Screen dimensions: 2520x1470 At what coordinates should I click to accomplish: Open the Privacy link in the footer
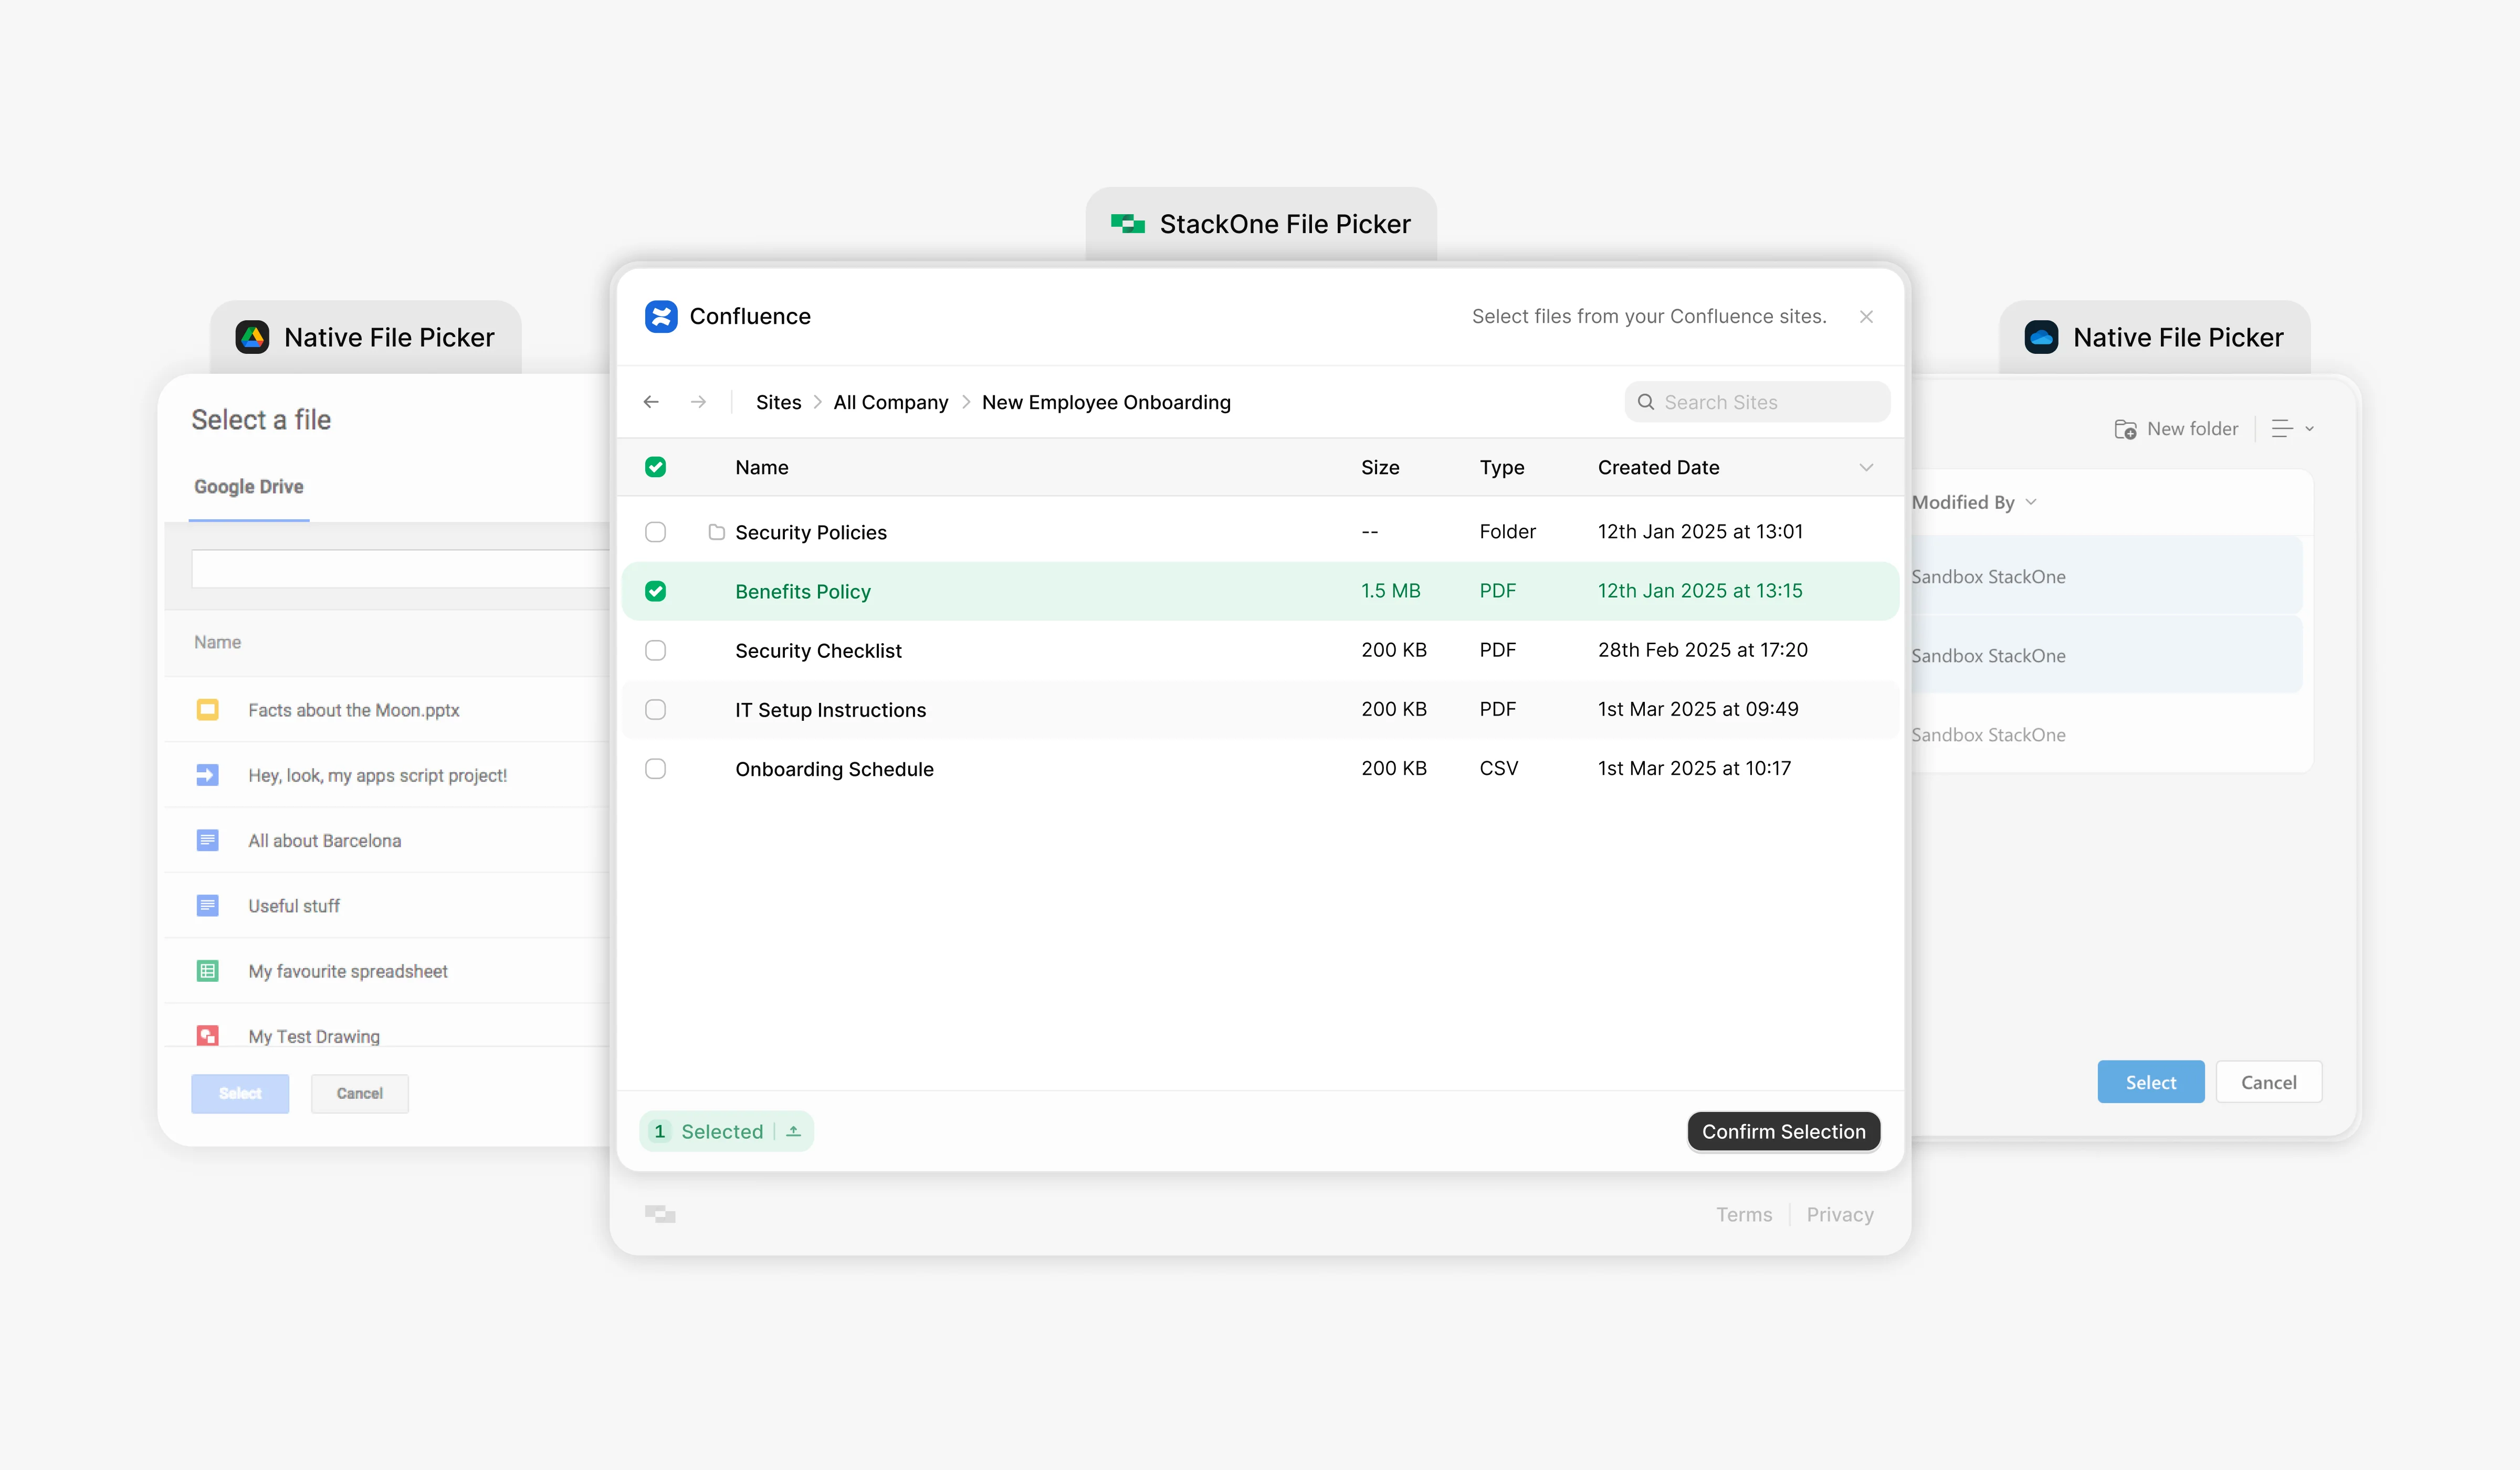click(1840, 1214)
